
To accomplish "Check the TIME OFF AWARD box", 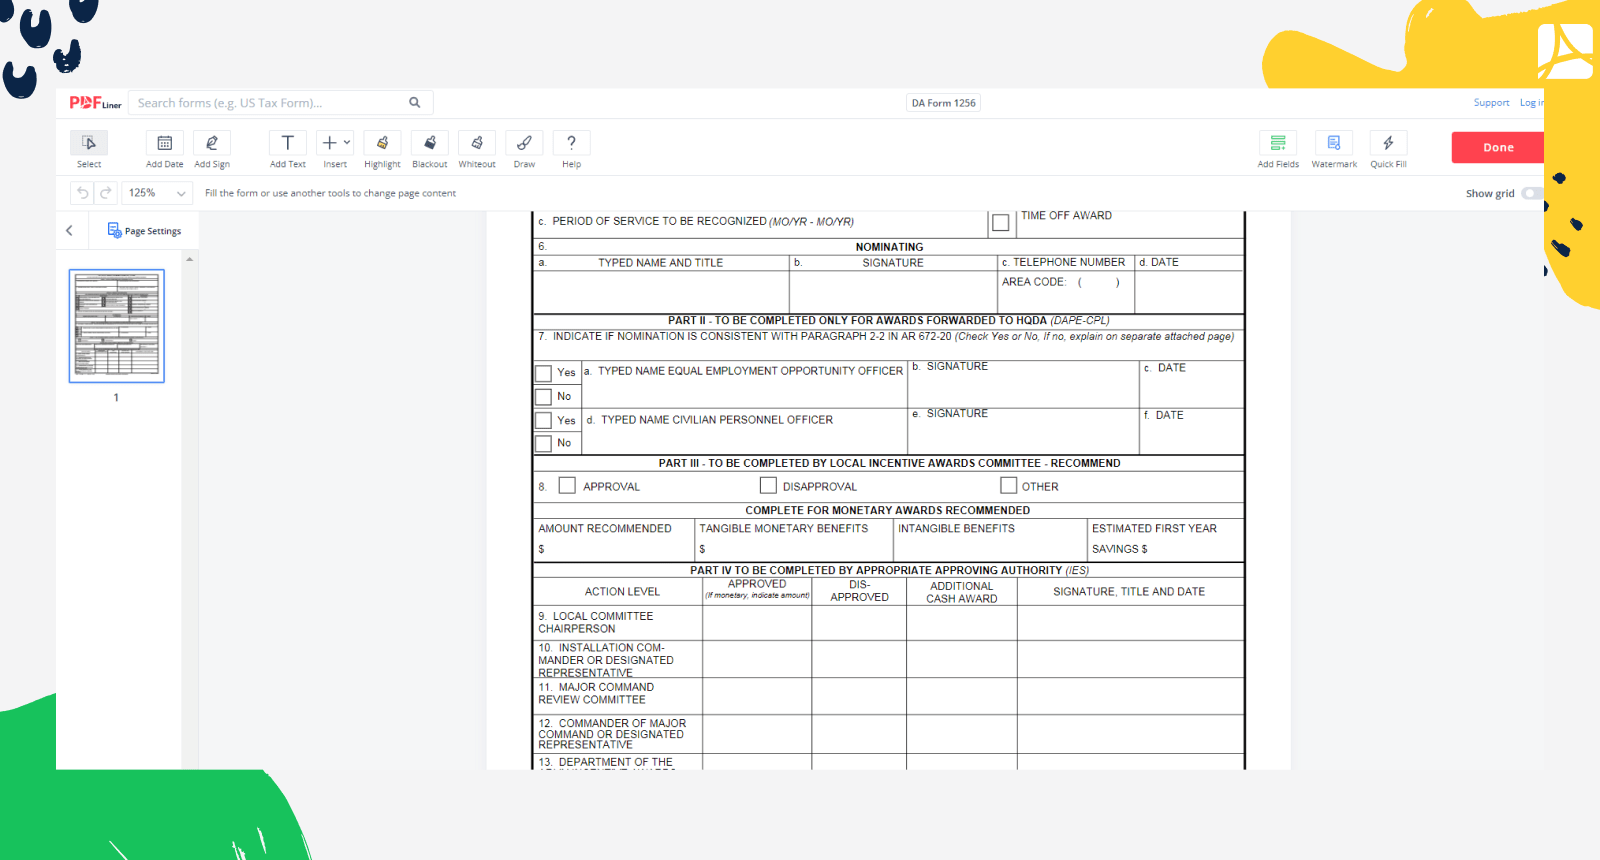I will tap(1000, 223).
